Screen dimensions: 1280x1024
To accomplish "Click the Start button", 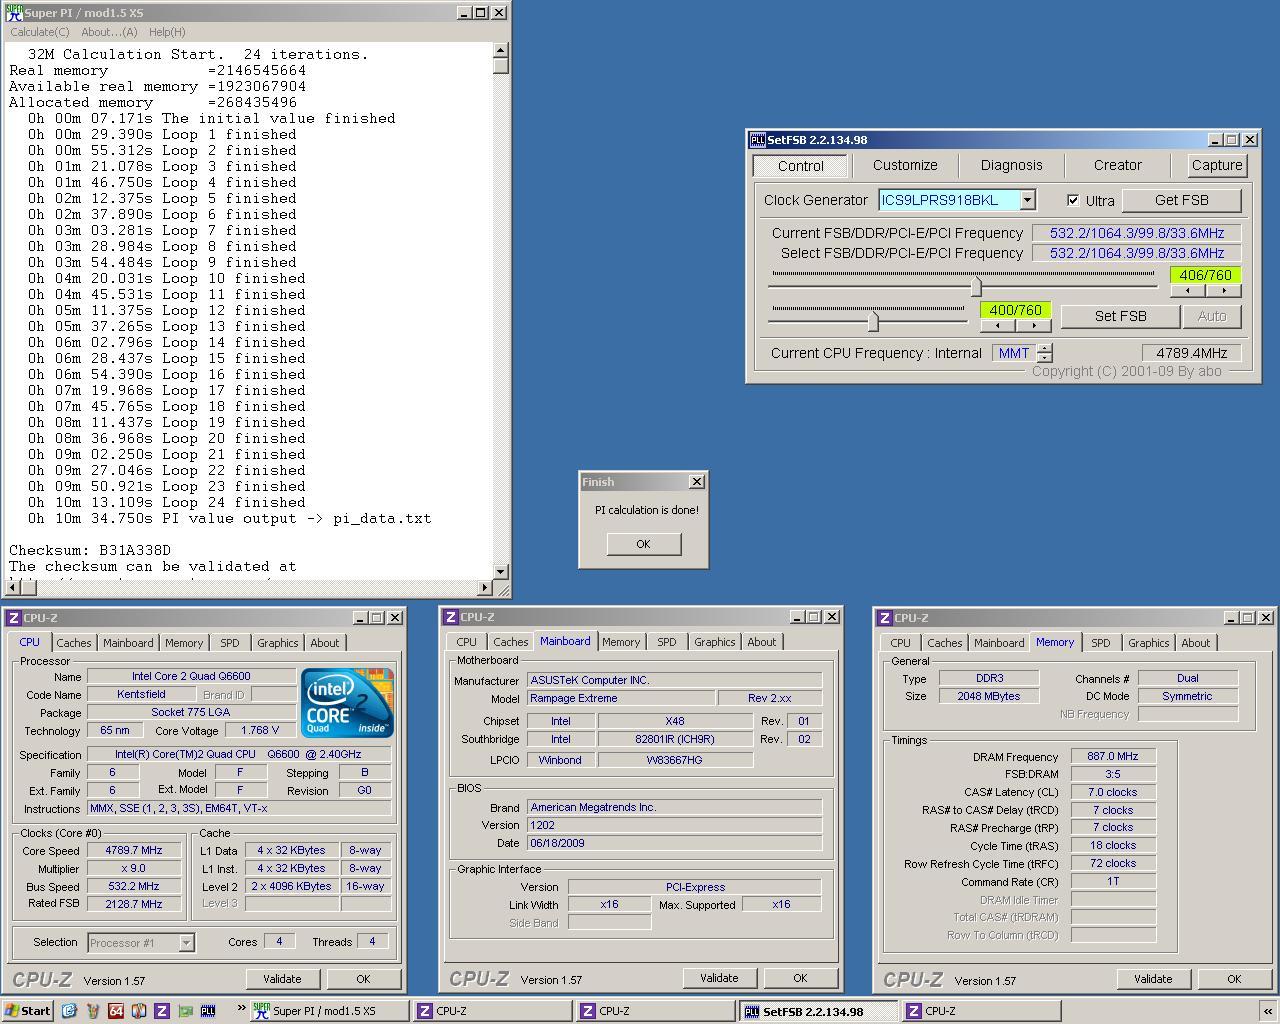I will (x=27, y=1011).
